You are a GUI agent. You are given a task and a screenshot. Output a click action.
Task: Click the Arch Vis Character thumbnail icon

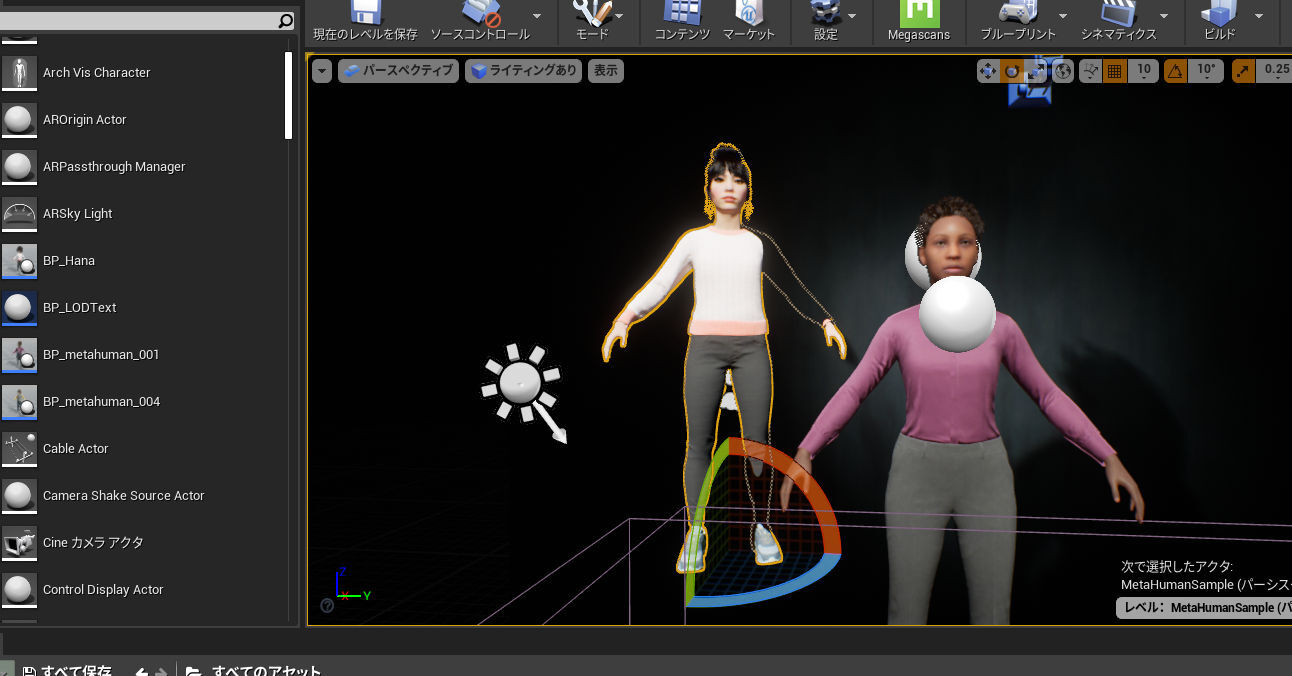click(19, 72)
